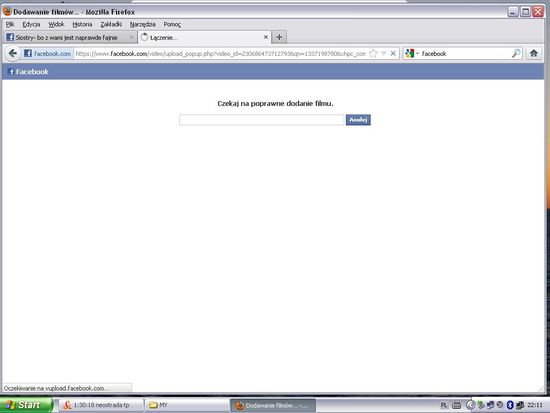Screen dimensions: 550x413
Task: Click status text 'Oczekiwanie na vupload.facebook.com...'
Action: 56,388
